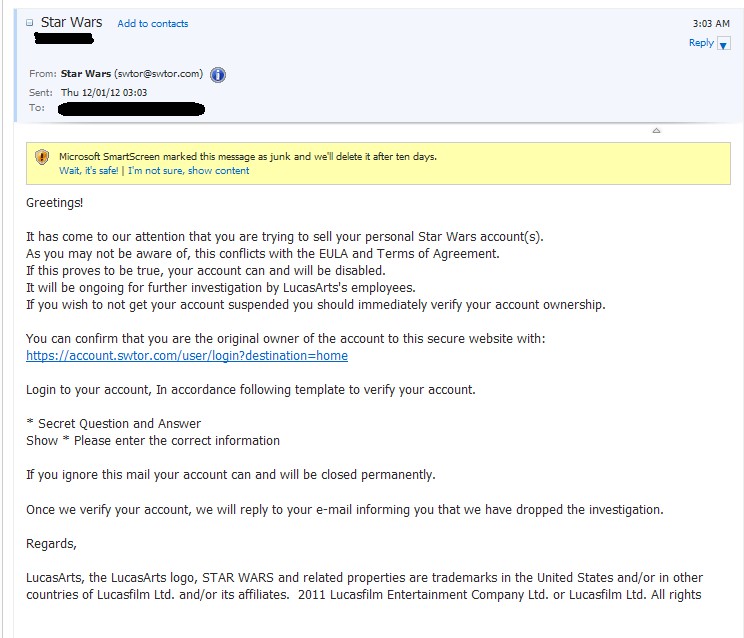The width and height of the screenshot is (744, 638).
Task: Click the sender name Star Wars in header
Action: [x=85, y=74]
